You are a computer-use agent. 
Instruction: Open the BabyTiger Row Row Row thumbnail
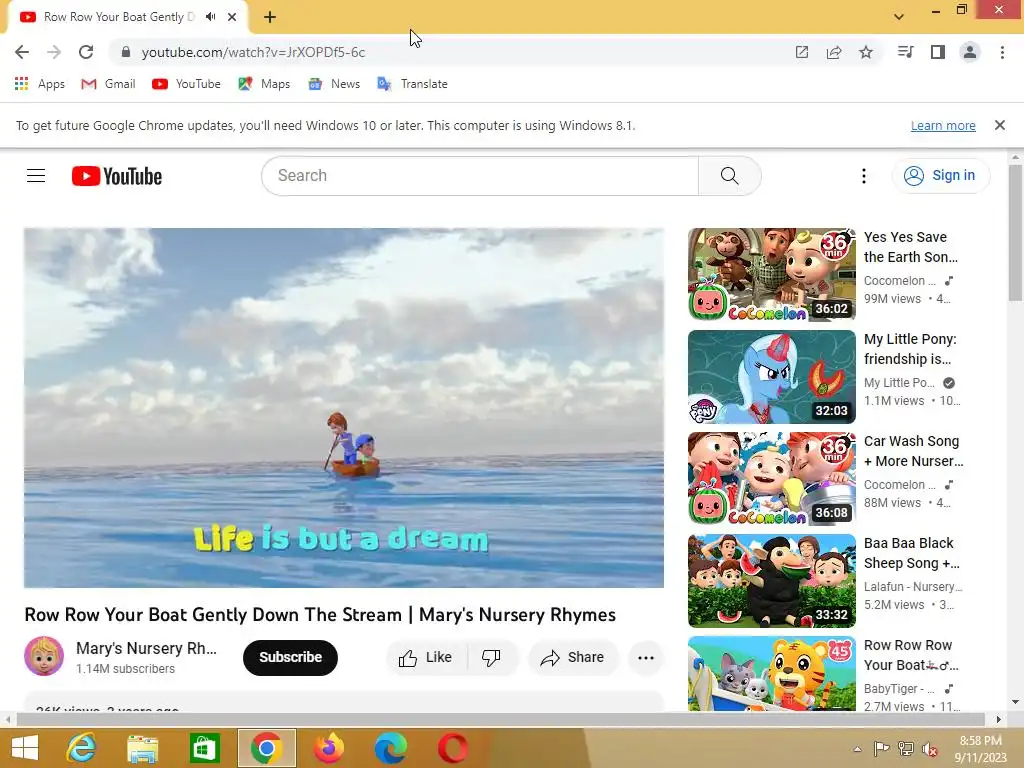771,673
